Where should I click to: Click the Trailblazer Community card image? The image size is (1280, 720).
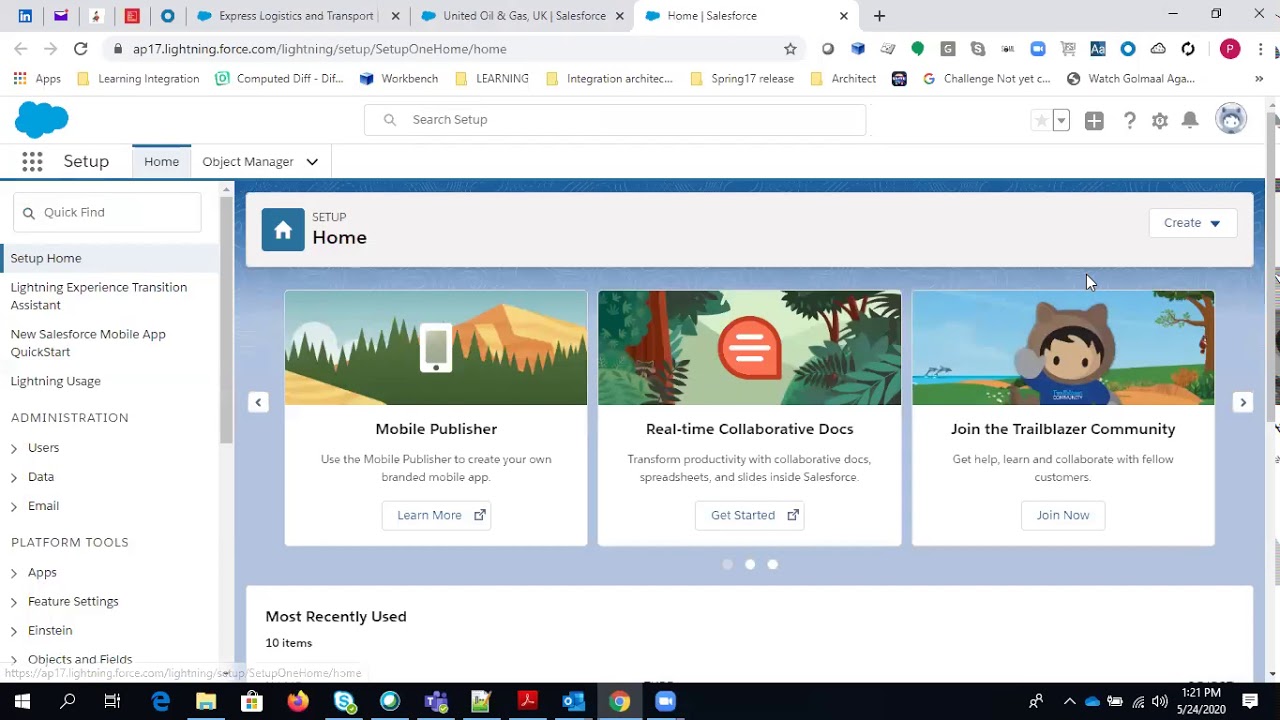click(1063, 348)
